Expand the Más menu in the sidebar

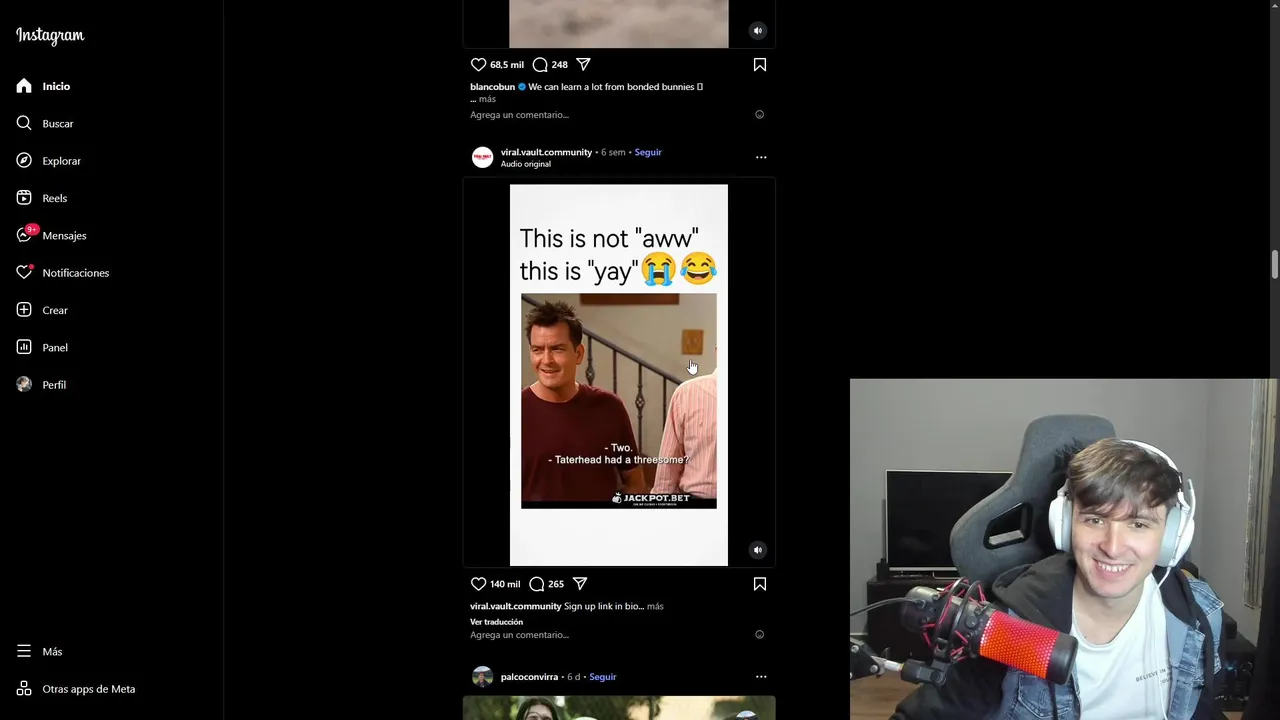(x=40, y=652)
